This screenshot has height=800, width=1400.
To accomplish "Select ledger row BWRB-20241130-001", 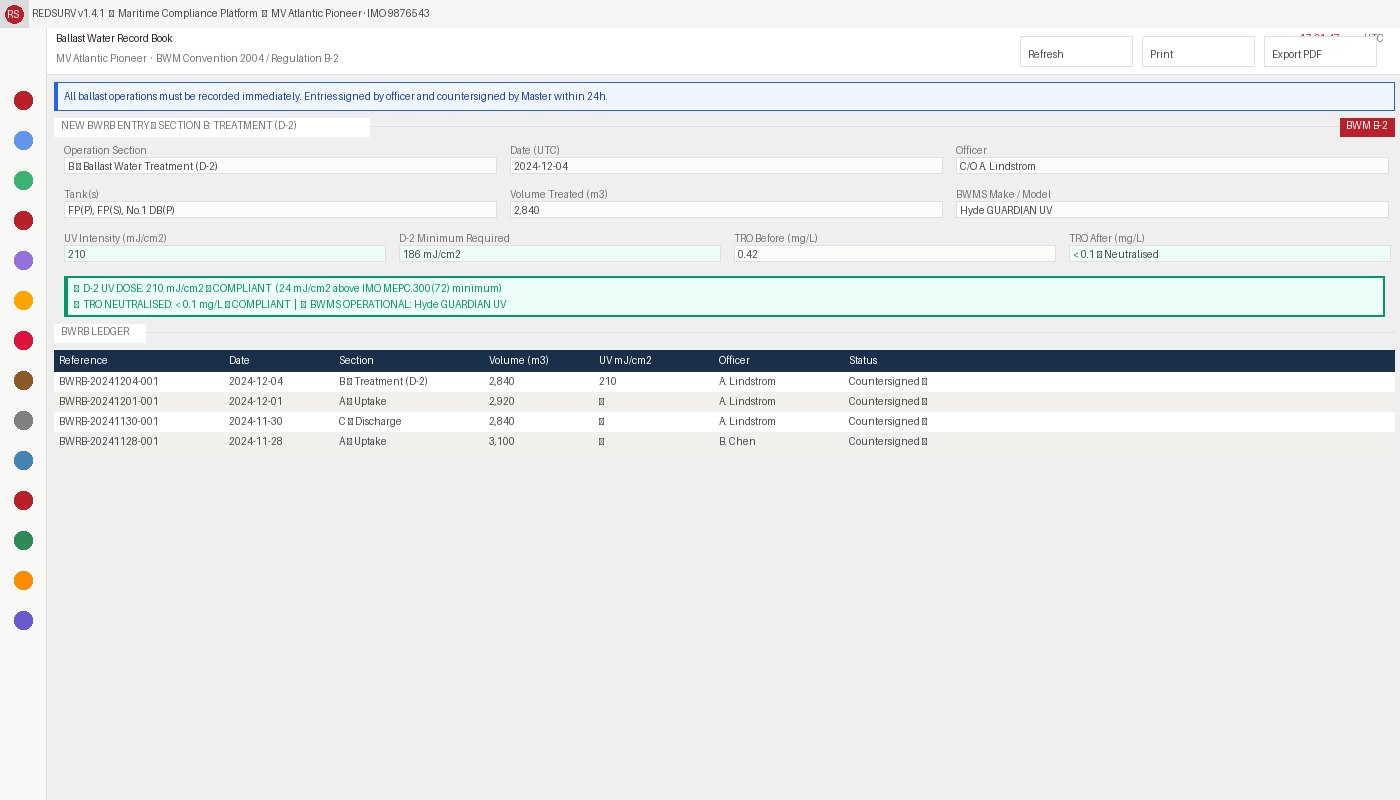I will [724, 422].
